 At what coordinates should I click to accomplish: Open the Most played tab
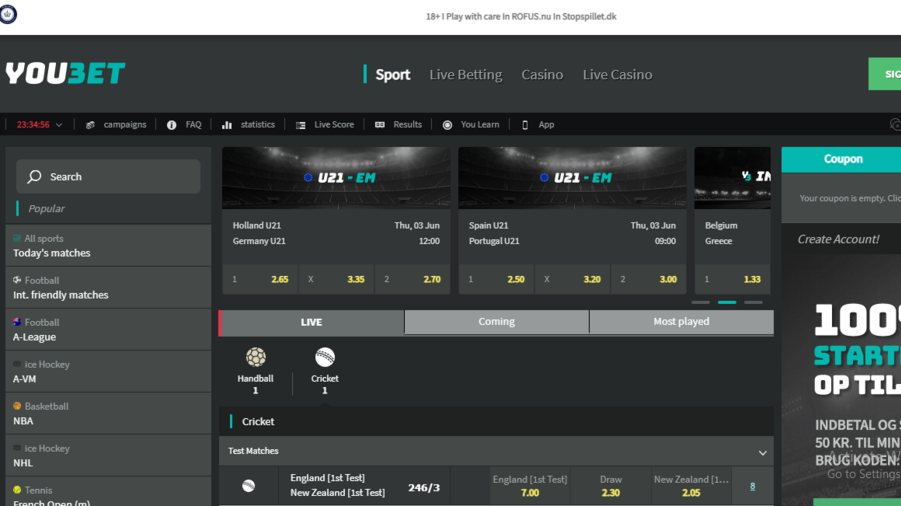coord(681,322)
